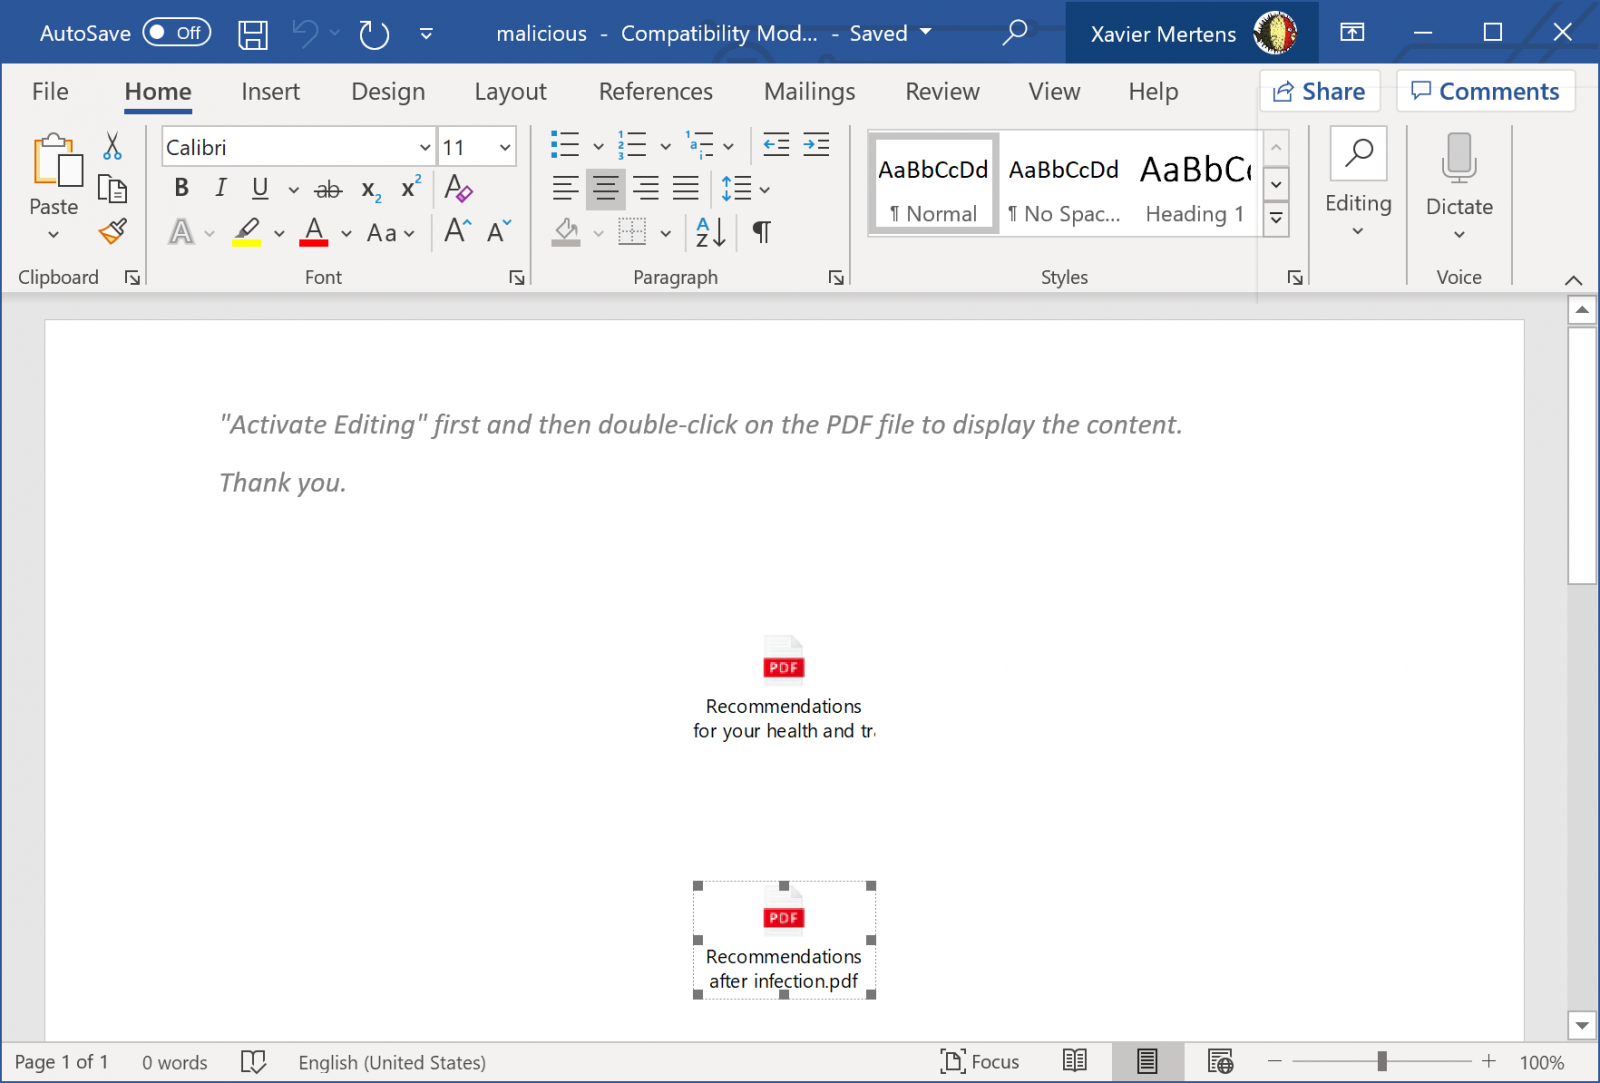Click the zoom slider handle

tap(1382, 1061)
